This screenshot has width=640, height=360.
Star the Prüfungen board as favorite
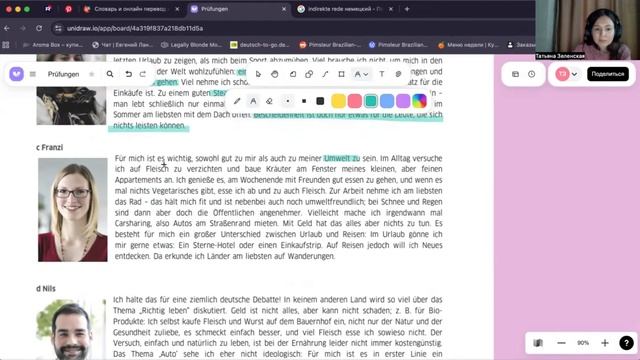pyautogui.click(x=91, y=74)
